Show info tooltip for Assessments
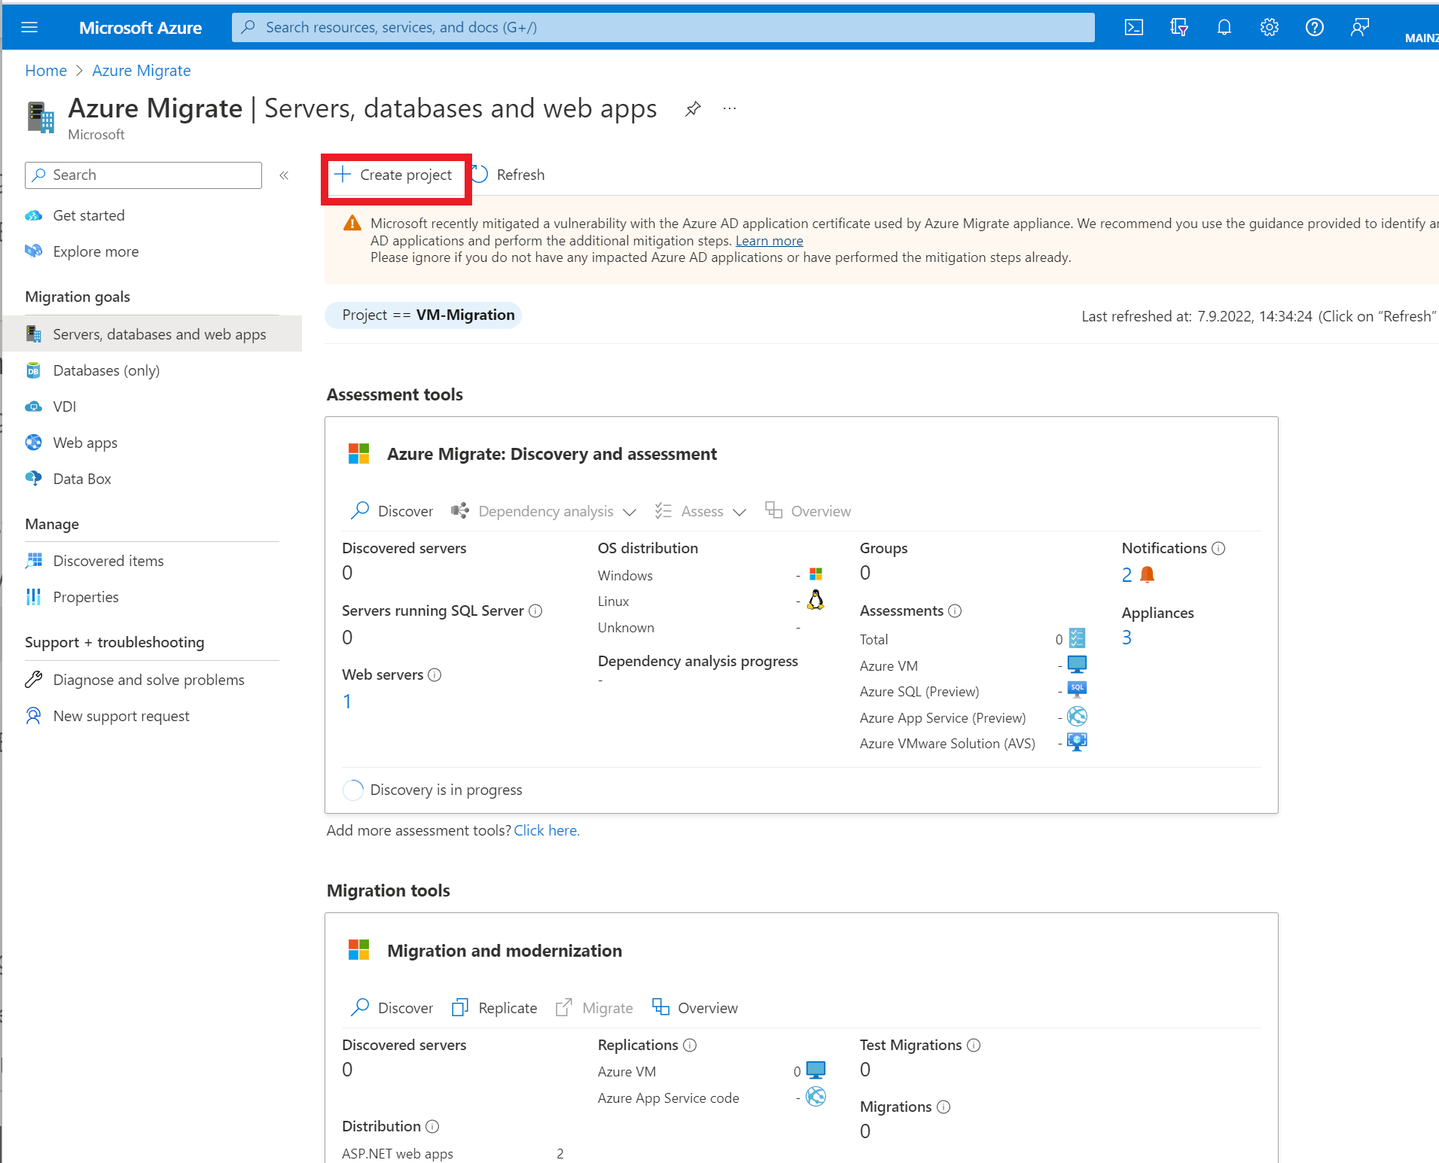The image size is (1439, 1163). [955, 611]
